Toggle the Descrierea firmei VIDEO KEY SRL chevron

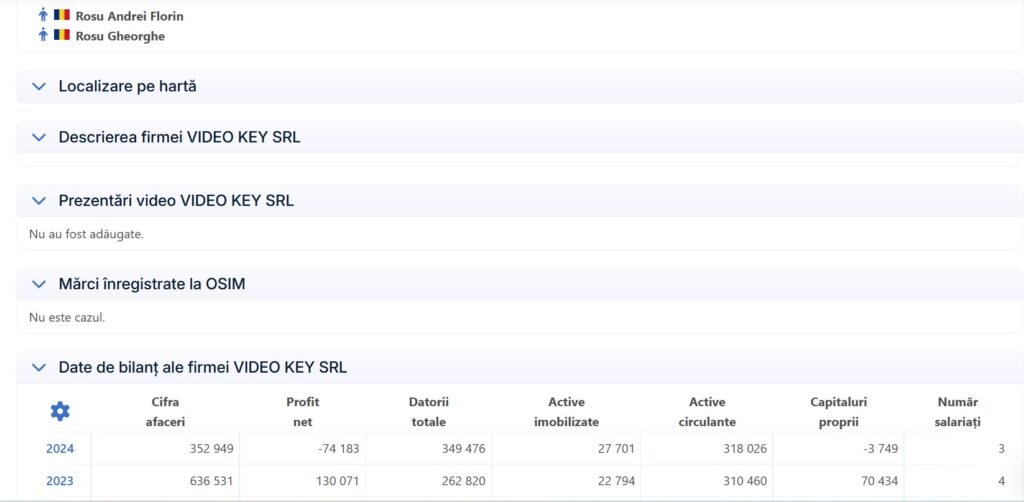click(39, 137)
